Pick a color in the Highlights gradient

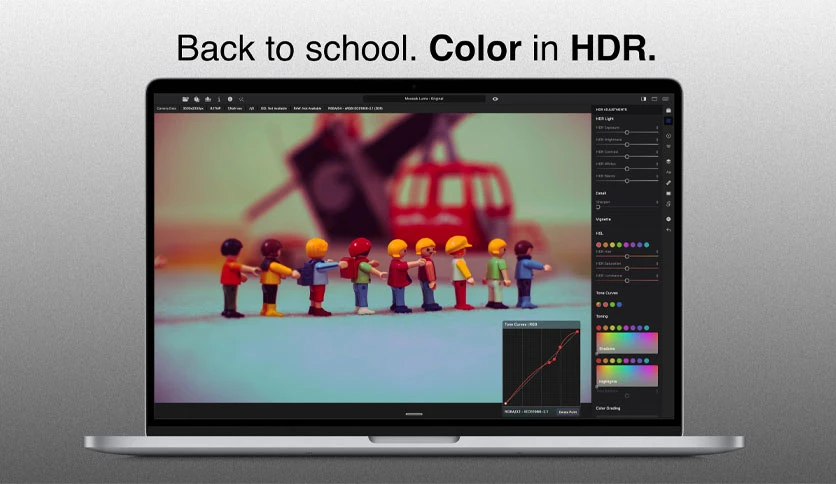coord(627,376)
